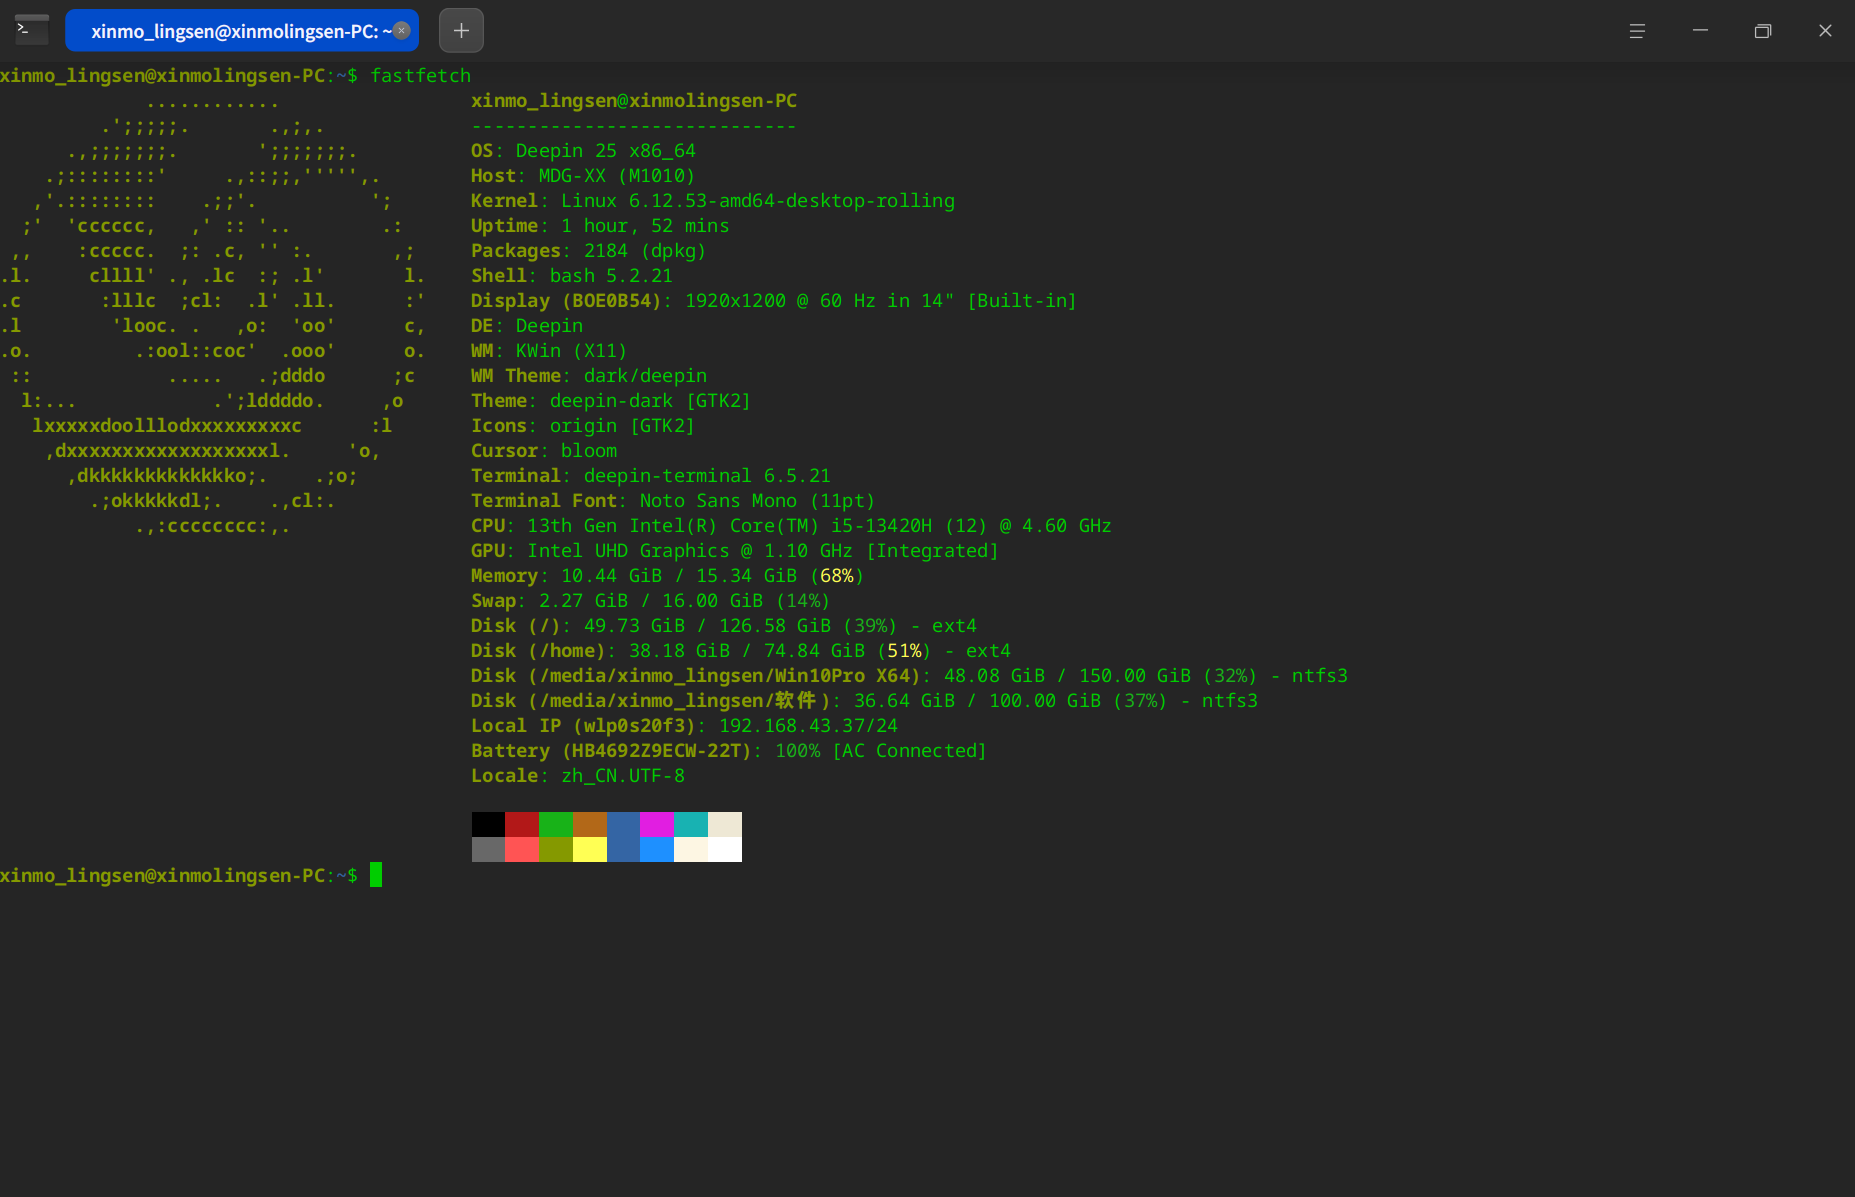Click the terminal app icon in title bar
Image resolution: width=1855 pixels, height=1197 pixels.
coord(31,30)
